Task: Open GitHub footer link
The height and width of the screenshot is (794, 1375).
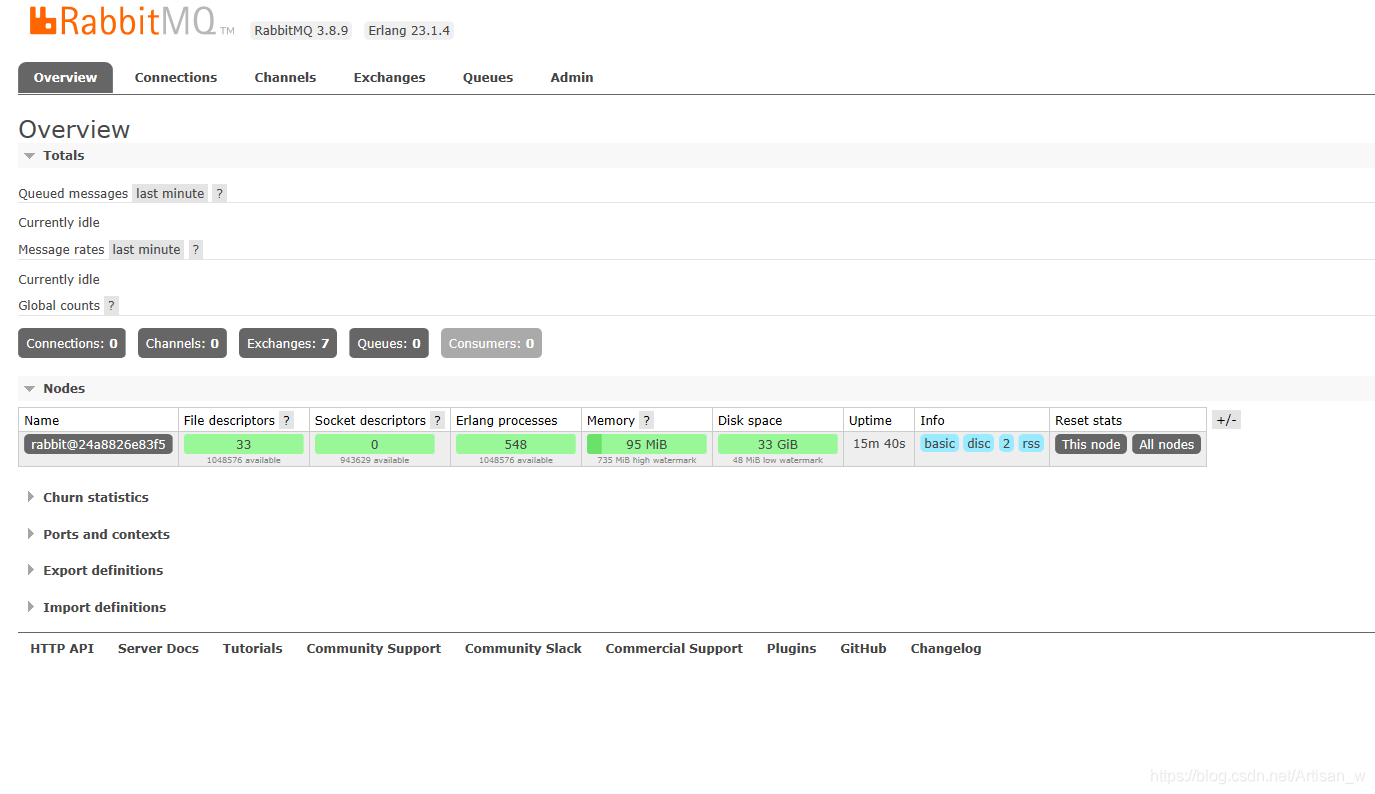Action: click(x=863, y=649)
